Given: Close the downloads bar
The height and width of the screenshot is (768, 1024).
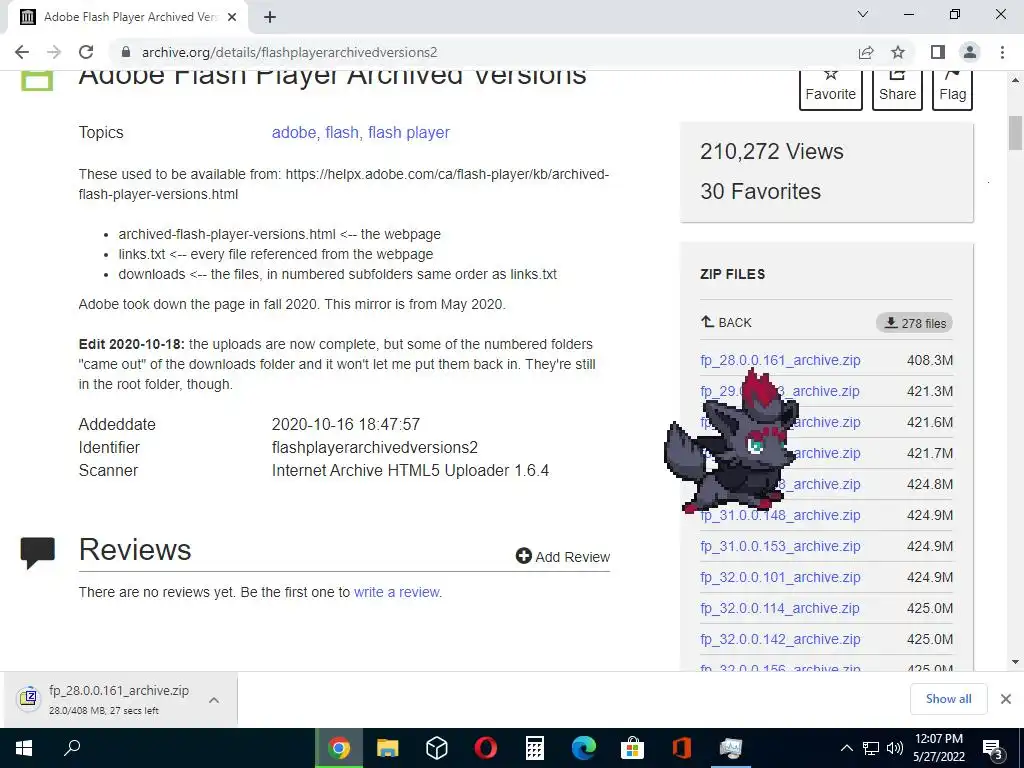Looking at the screenshot, I should click(1006, 699).
